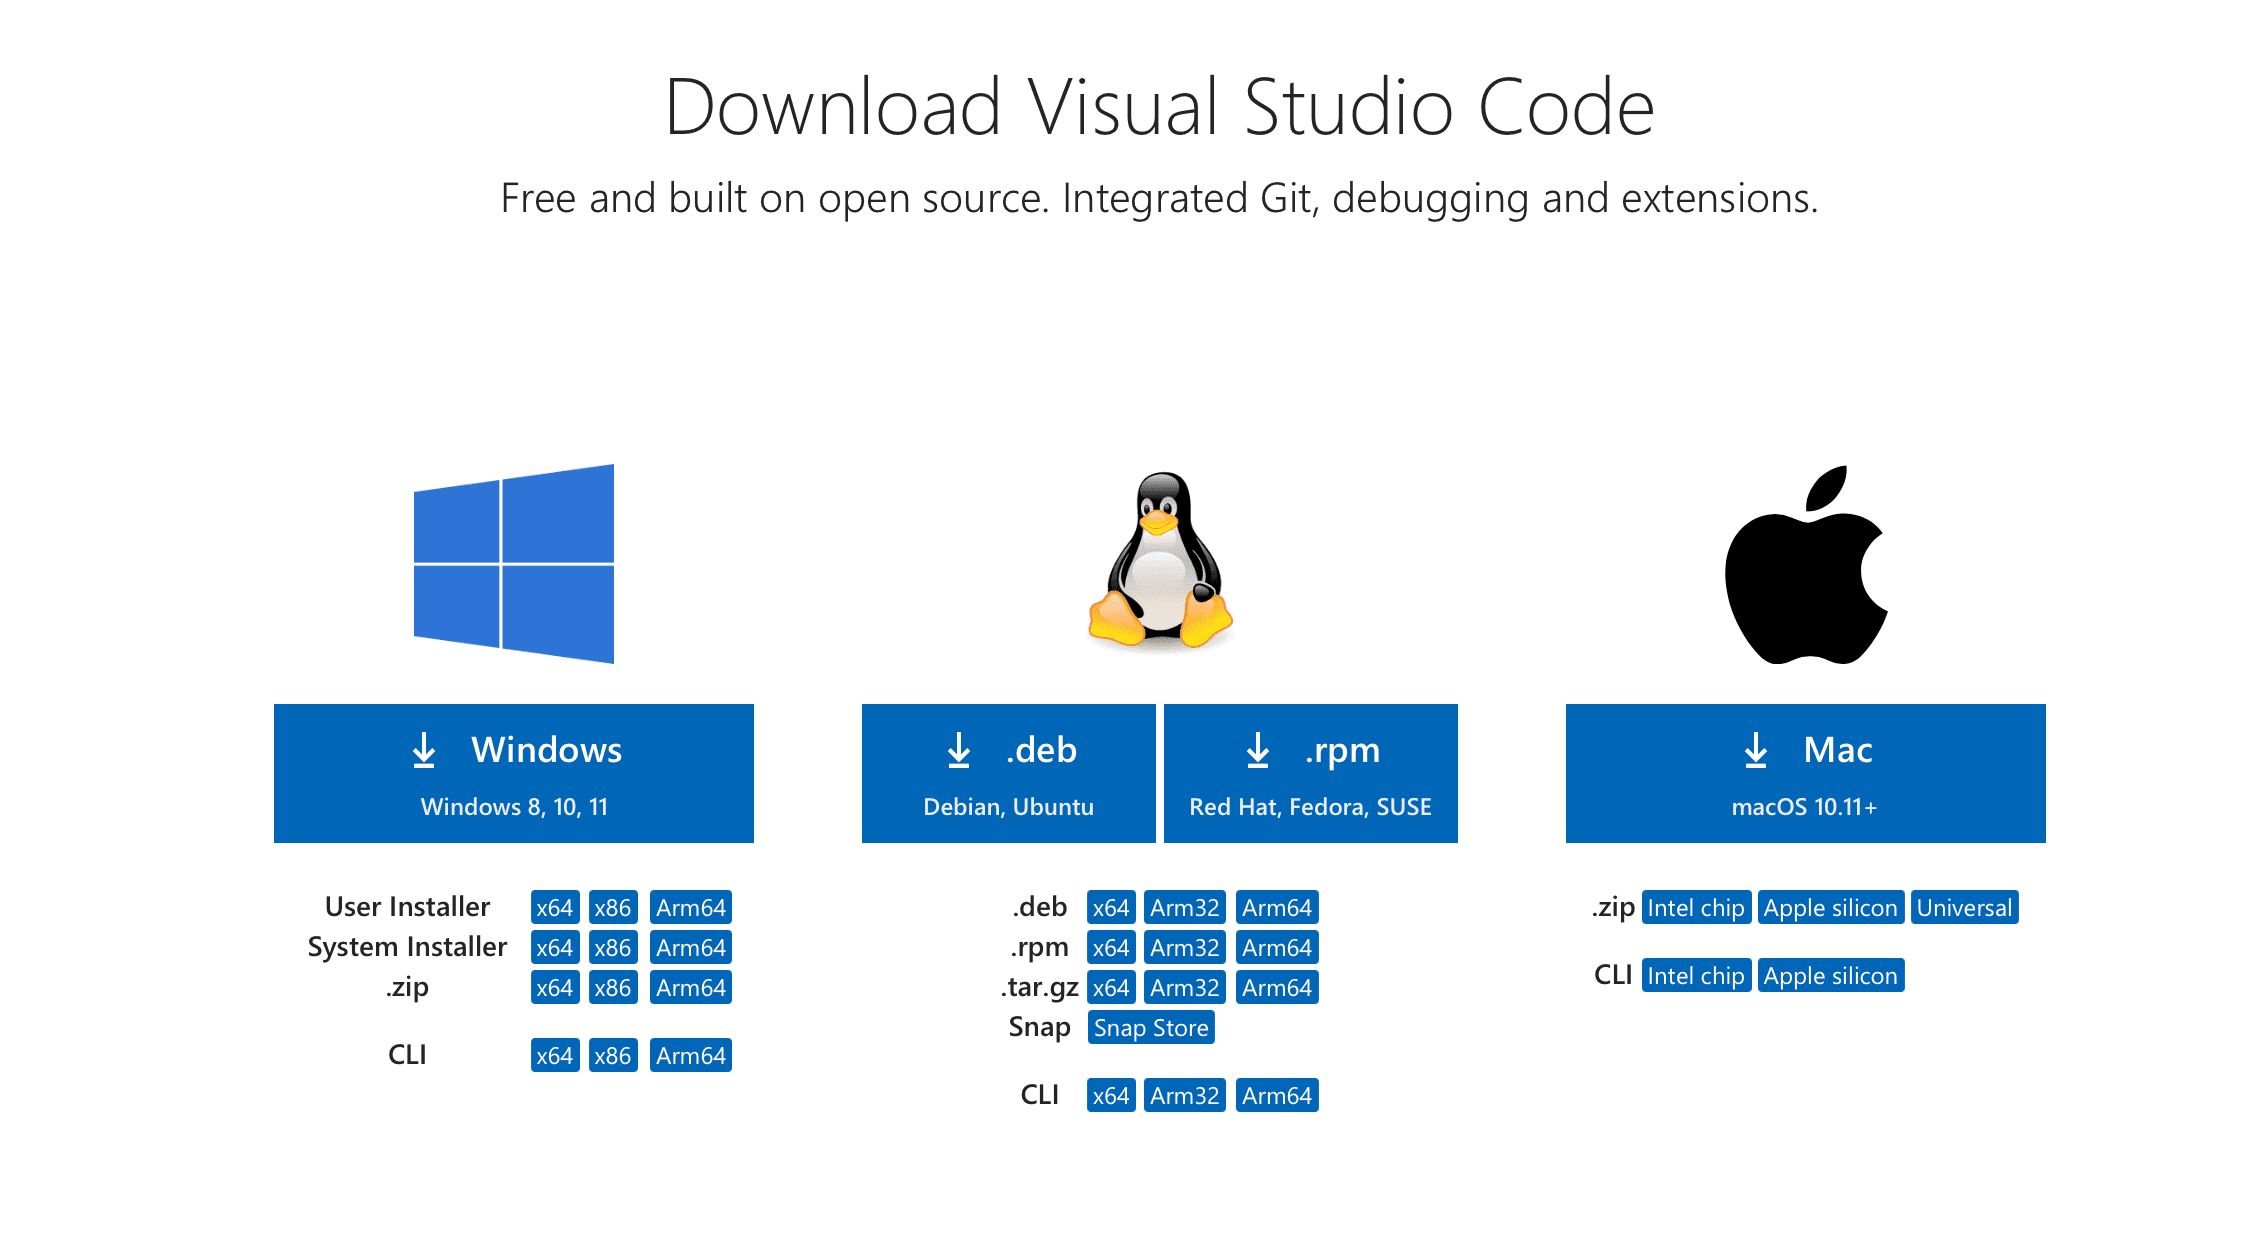This screenshot has height=1256, width=2252.
Task: Download the Linux CLI for Arm64
Action: tap(1277, 1094)
